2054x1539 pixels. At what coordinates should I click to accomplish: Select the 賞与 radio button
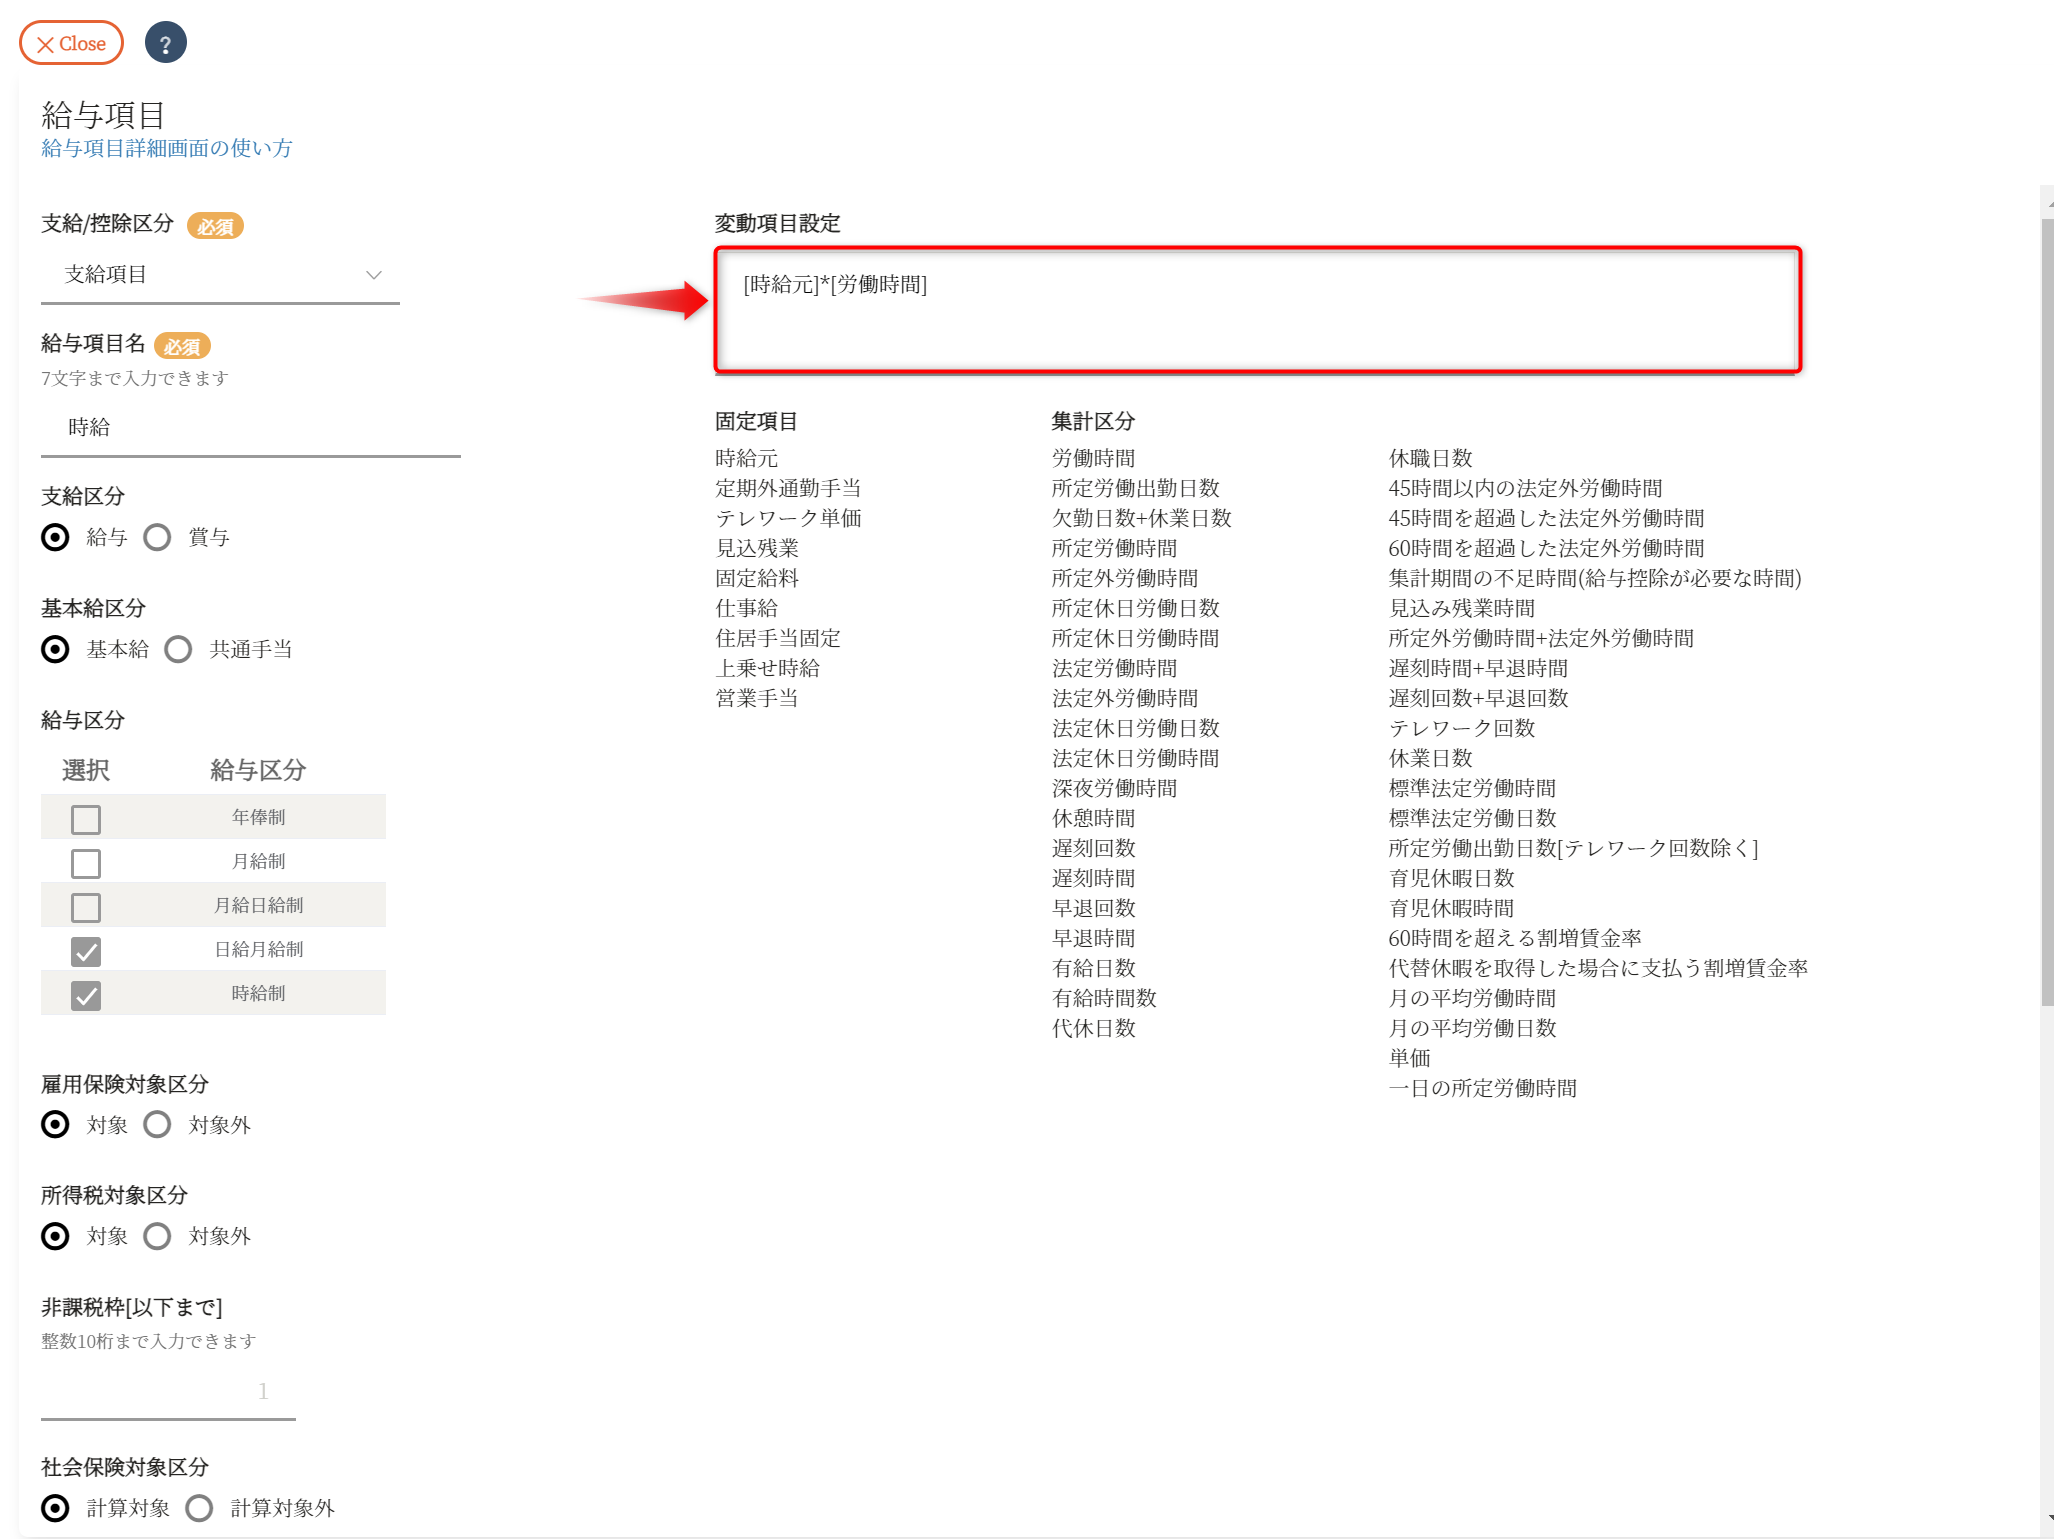tap(157, 538)
